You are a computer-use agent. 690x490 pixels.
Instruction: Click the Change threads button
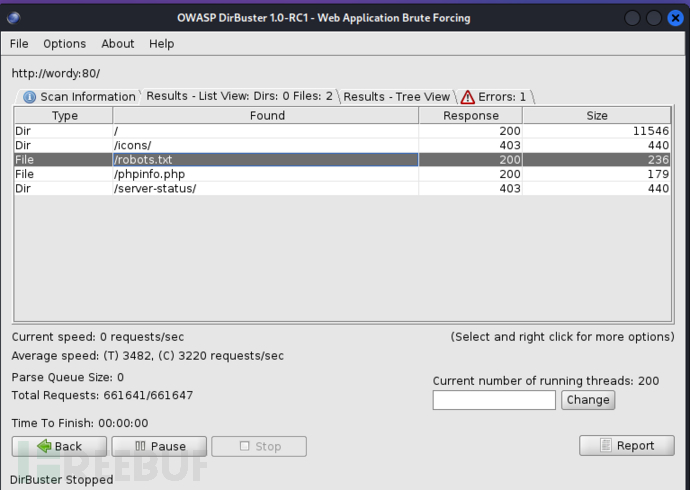[x=587, y=400]
